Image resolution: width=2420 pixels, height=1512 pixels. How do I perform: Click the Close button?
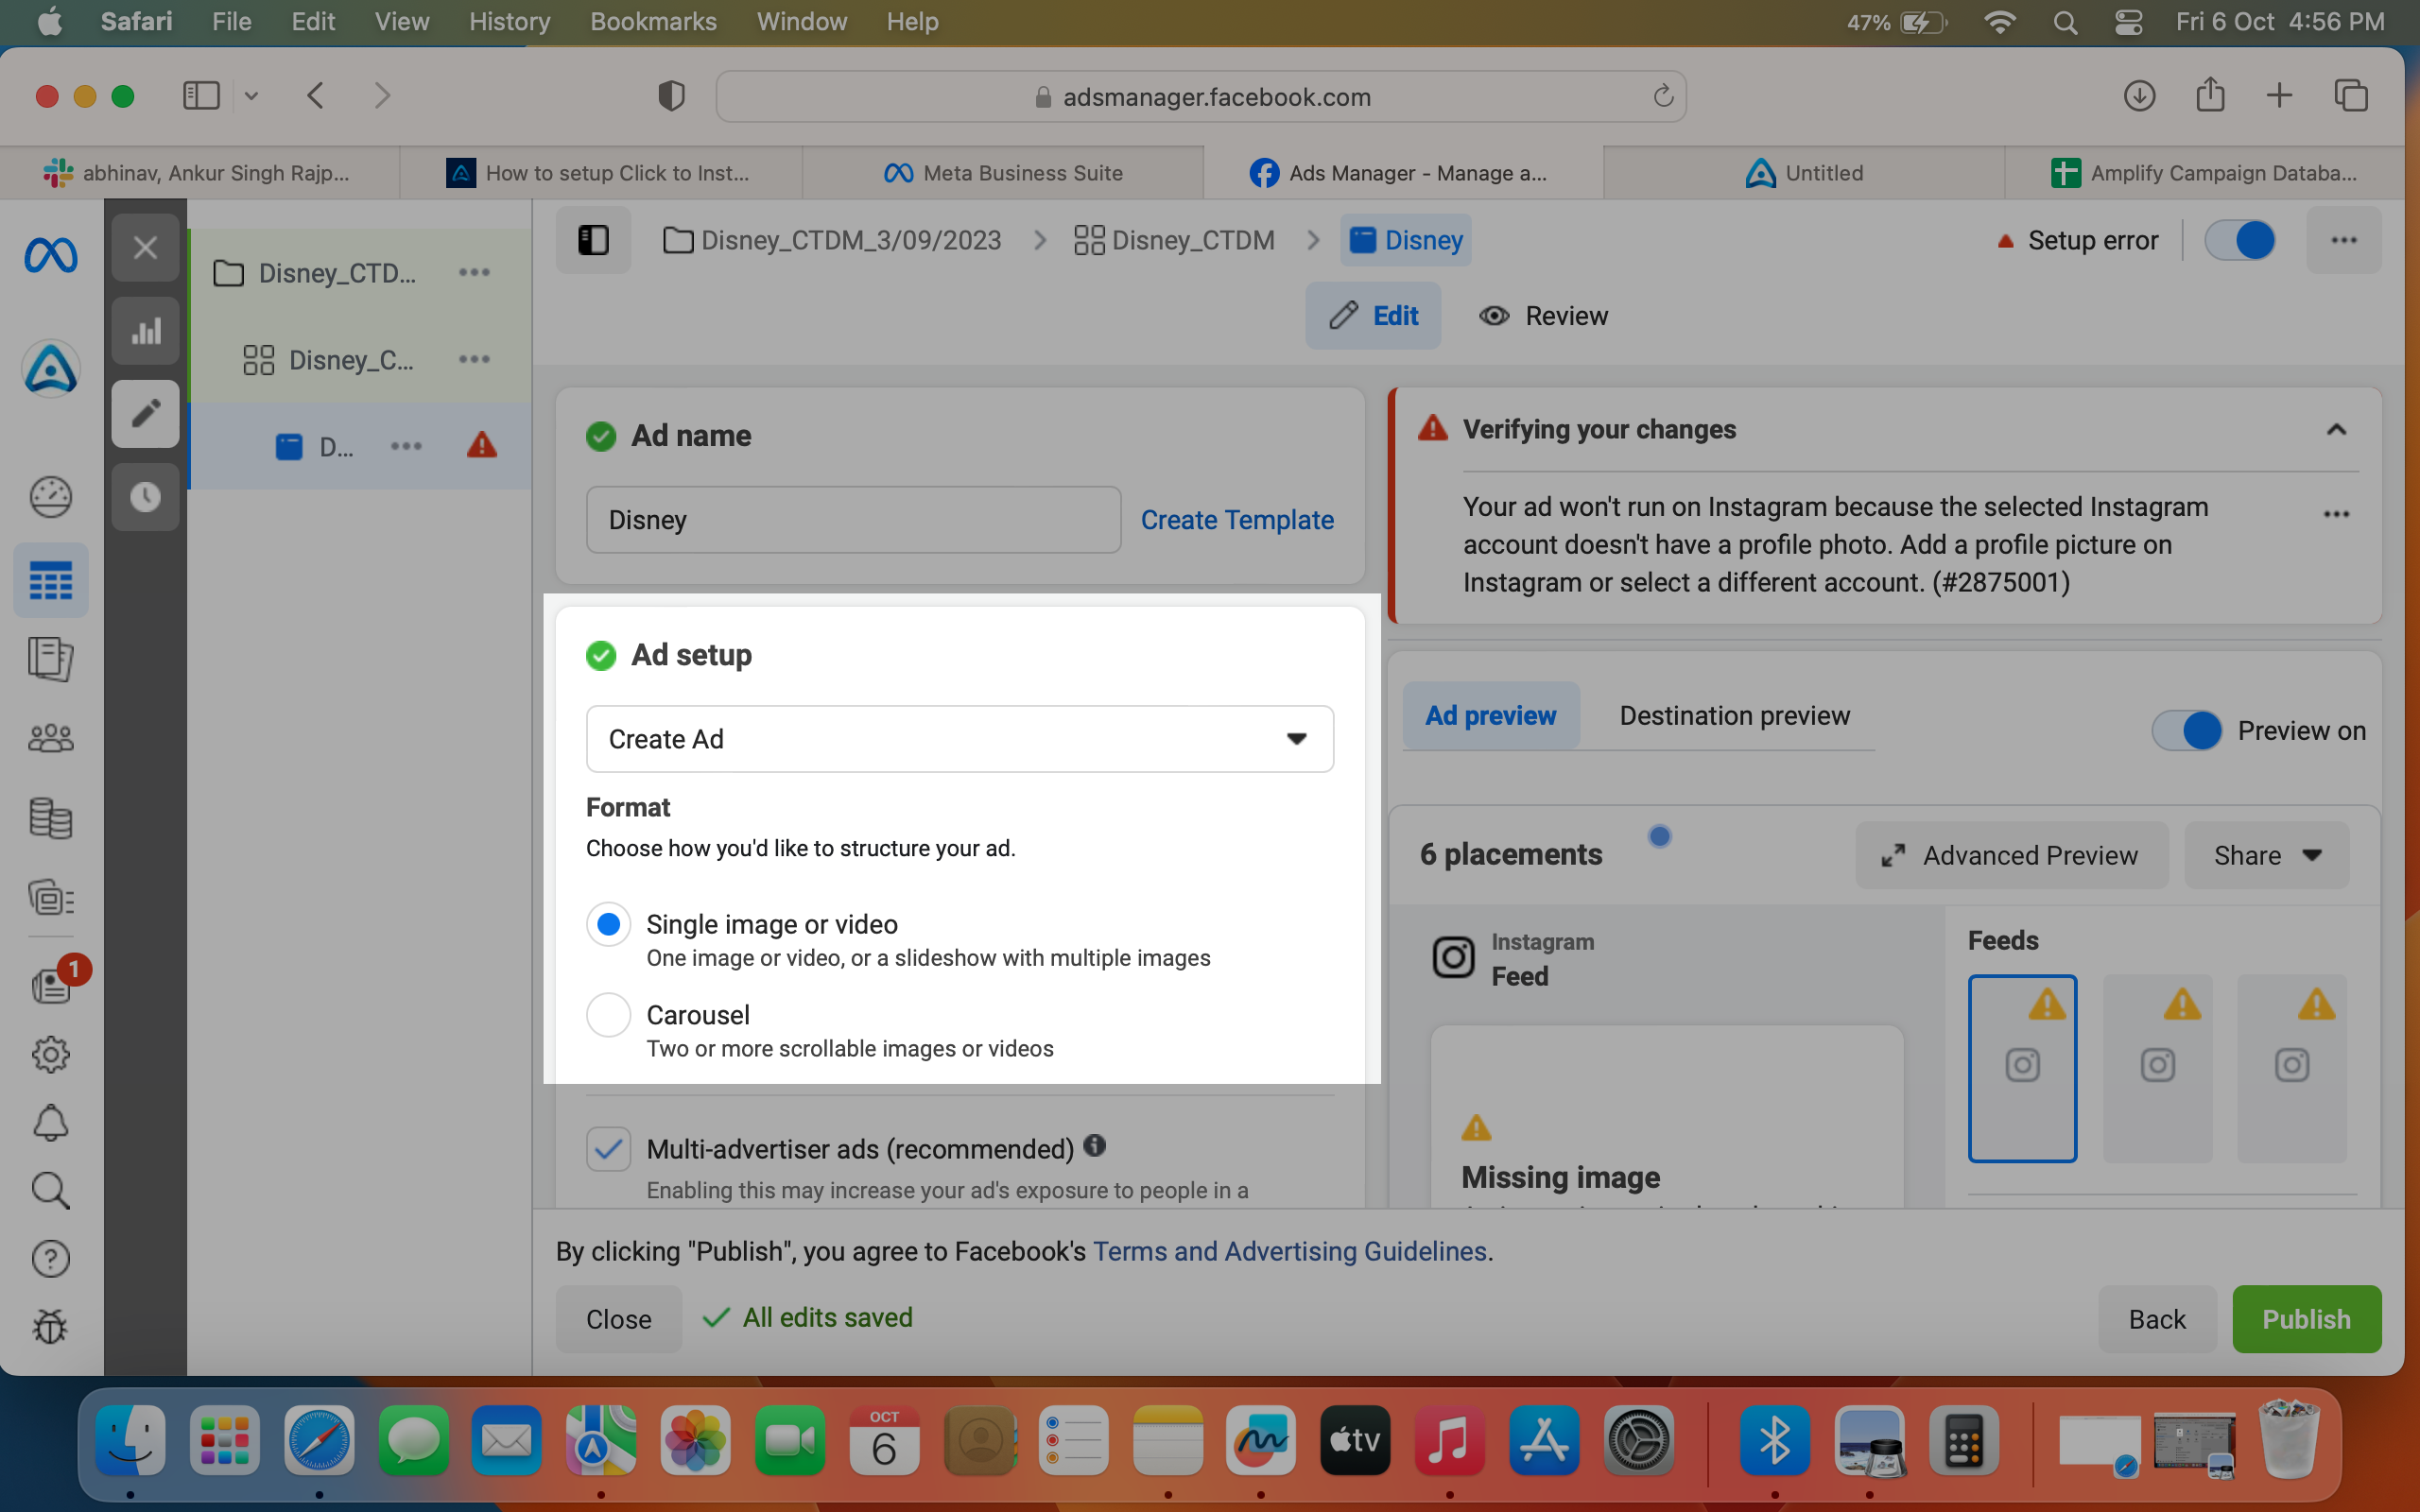pyautogui.click(x=619, y=1319)
